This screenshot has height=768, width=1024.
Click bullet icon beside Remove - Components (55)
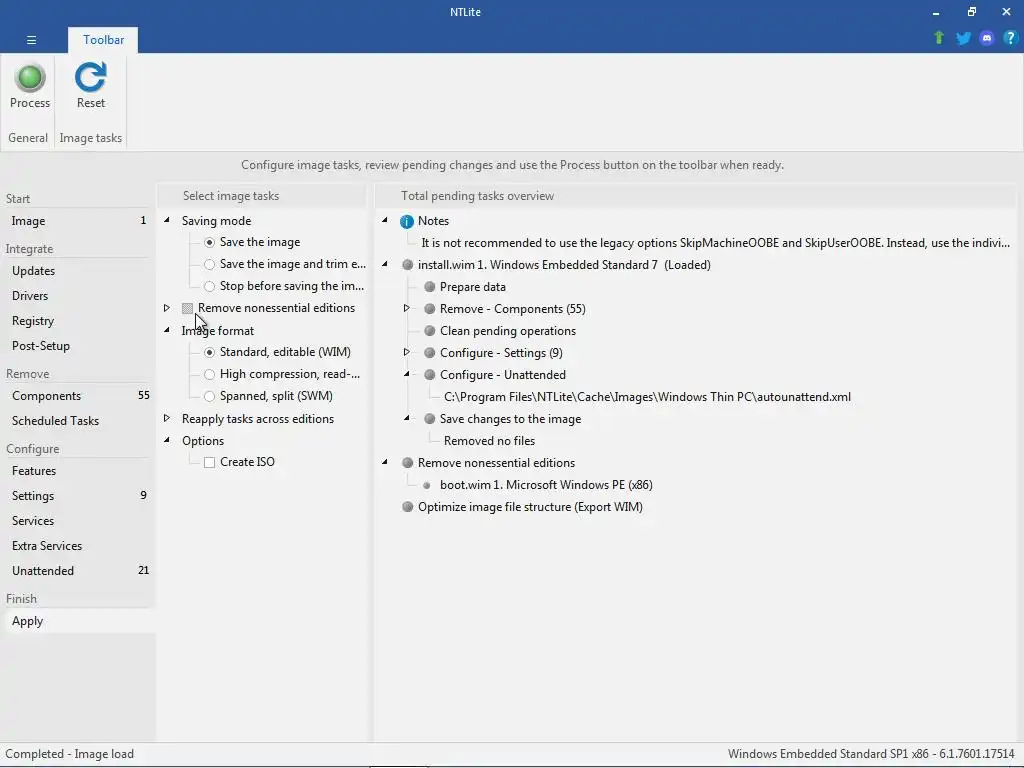click(430, 309)
